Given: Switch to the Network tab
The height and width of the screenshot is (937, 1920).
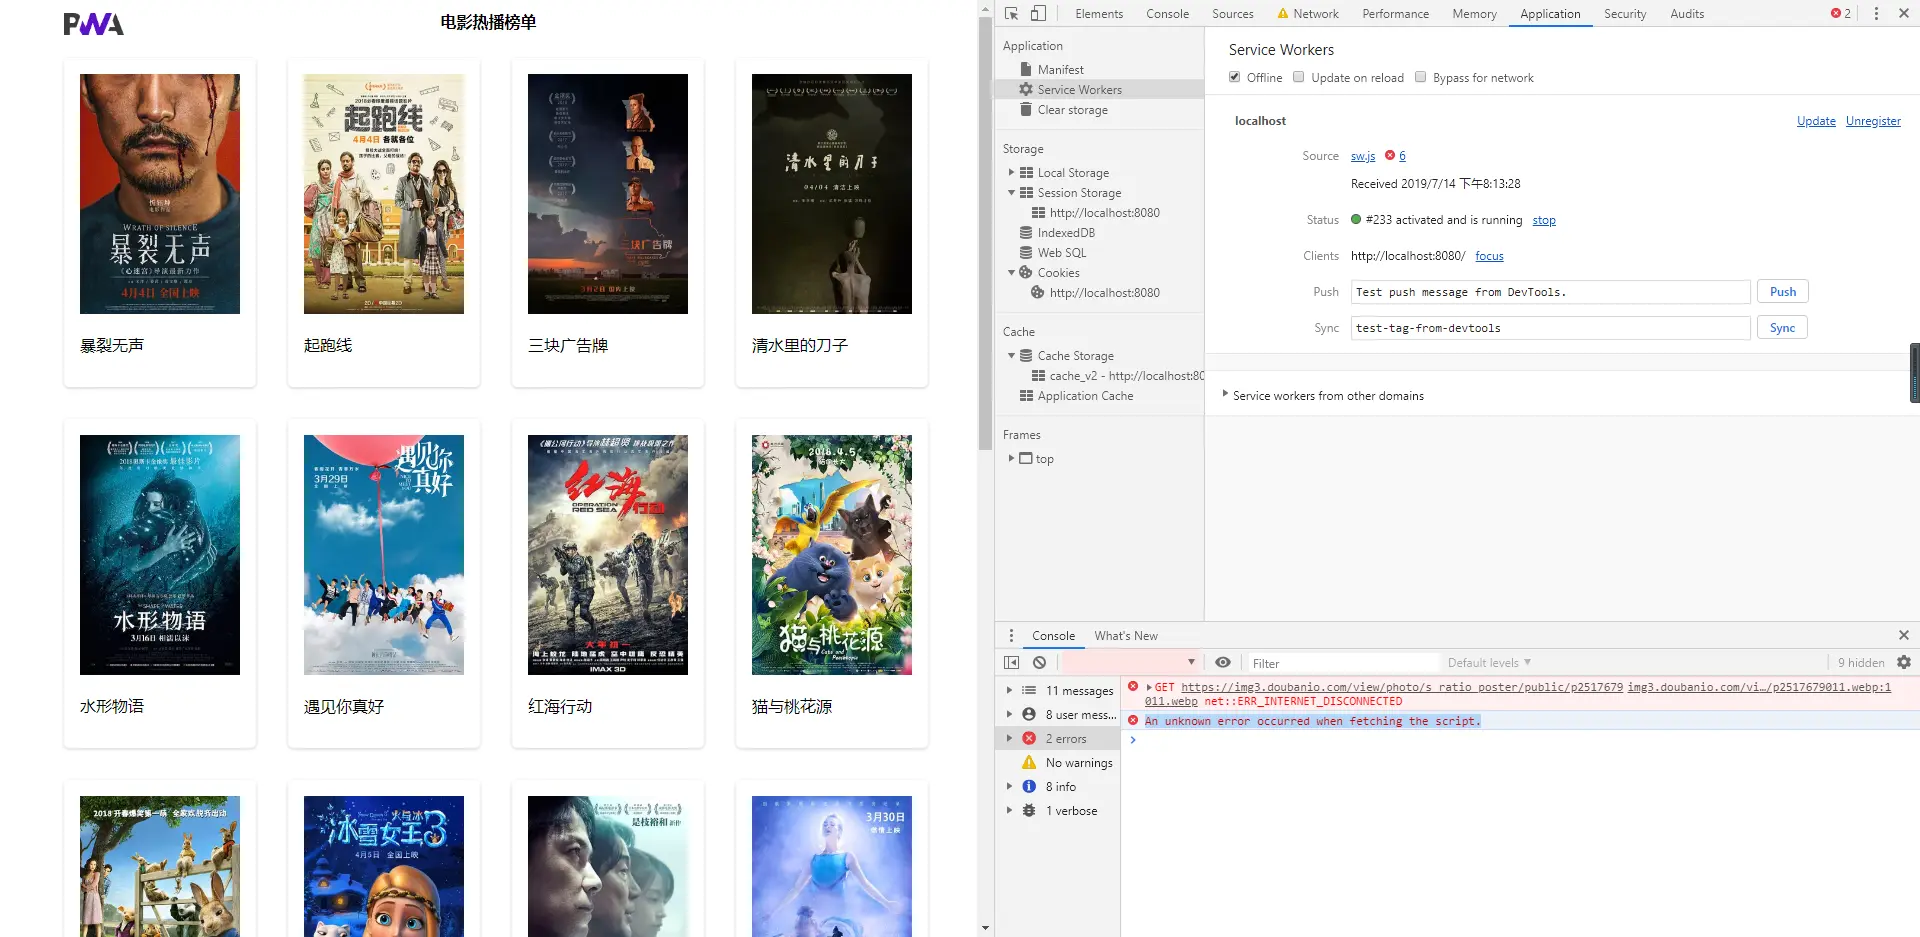Looking at the screenshot, I should pos(1308,13).
